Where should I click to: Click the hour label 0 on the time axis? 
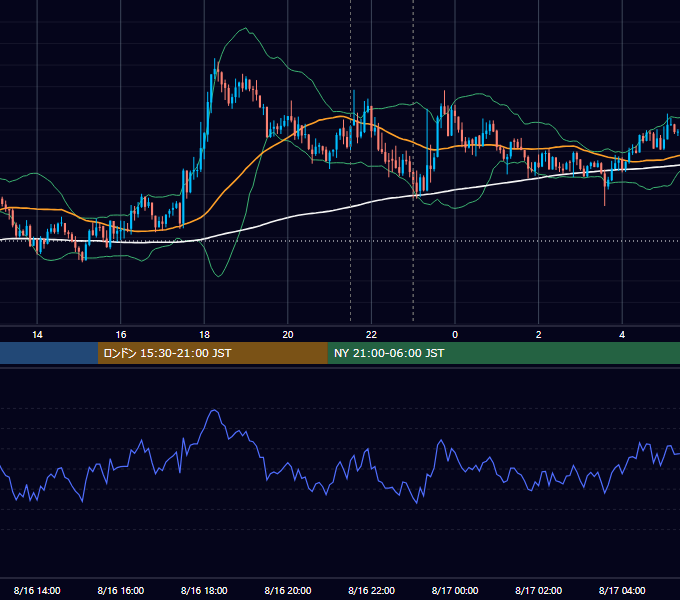click(455, 335)
